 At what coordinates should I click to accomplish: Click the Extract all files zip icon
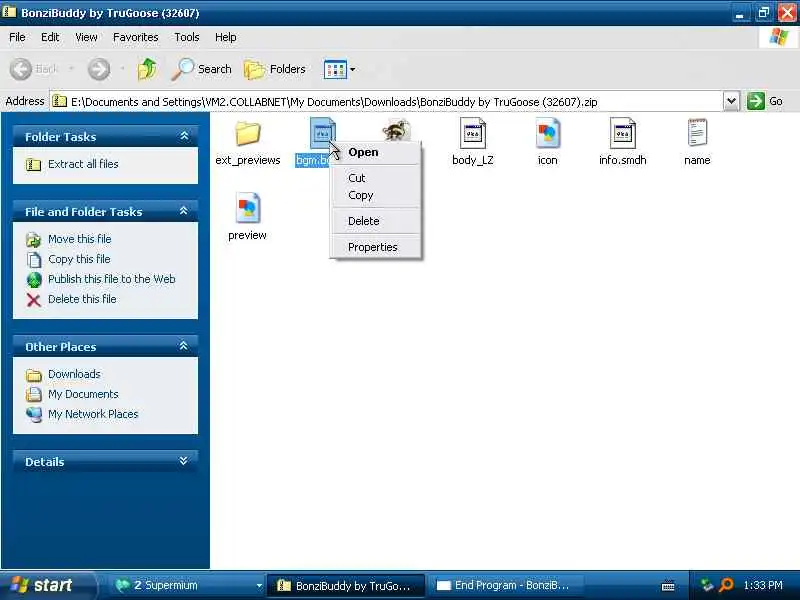(33, 164)
